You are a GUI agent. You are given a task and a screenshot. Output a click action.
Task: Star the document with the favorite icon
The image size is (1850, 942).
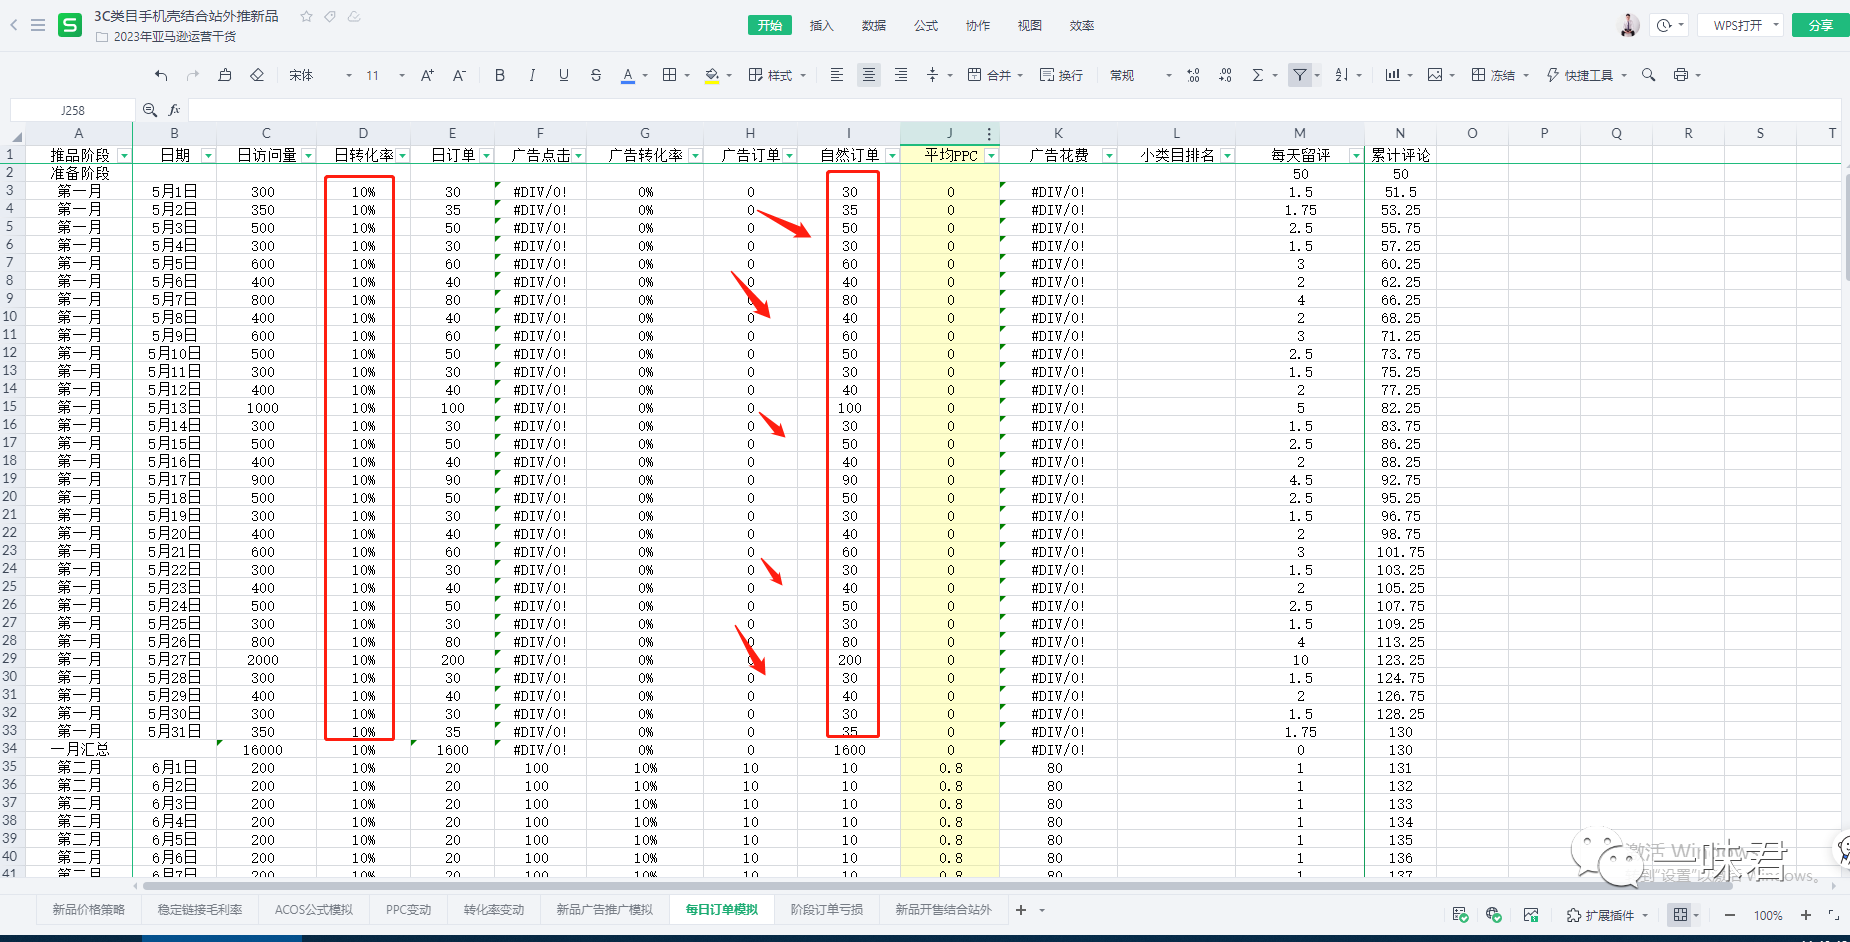click(x=307, y=16)
